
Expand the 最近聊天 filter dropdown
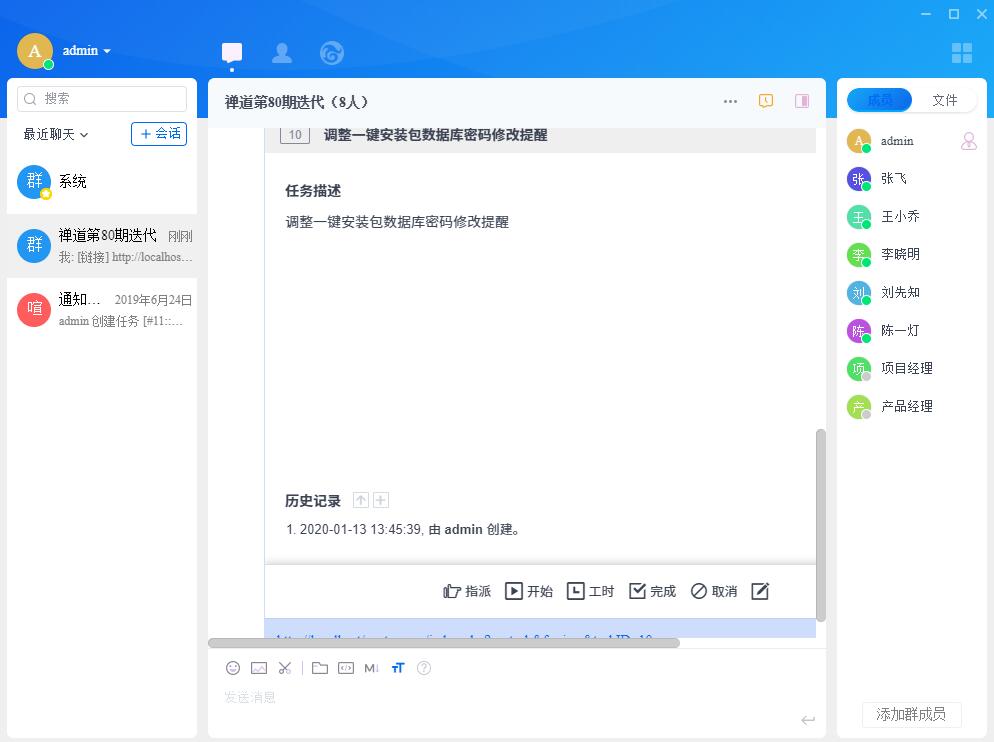(56, 134)
